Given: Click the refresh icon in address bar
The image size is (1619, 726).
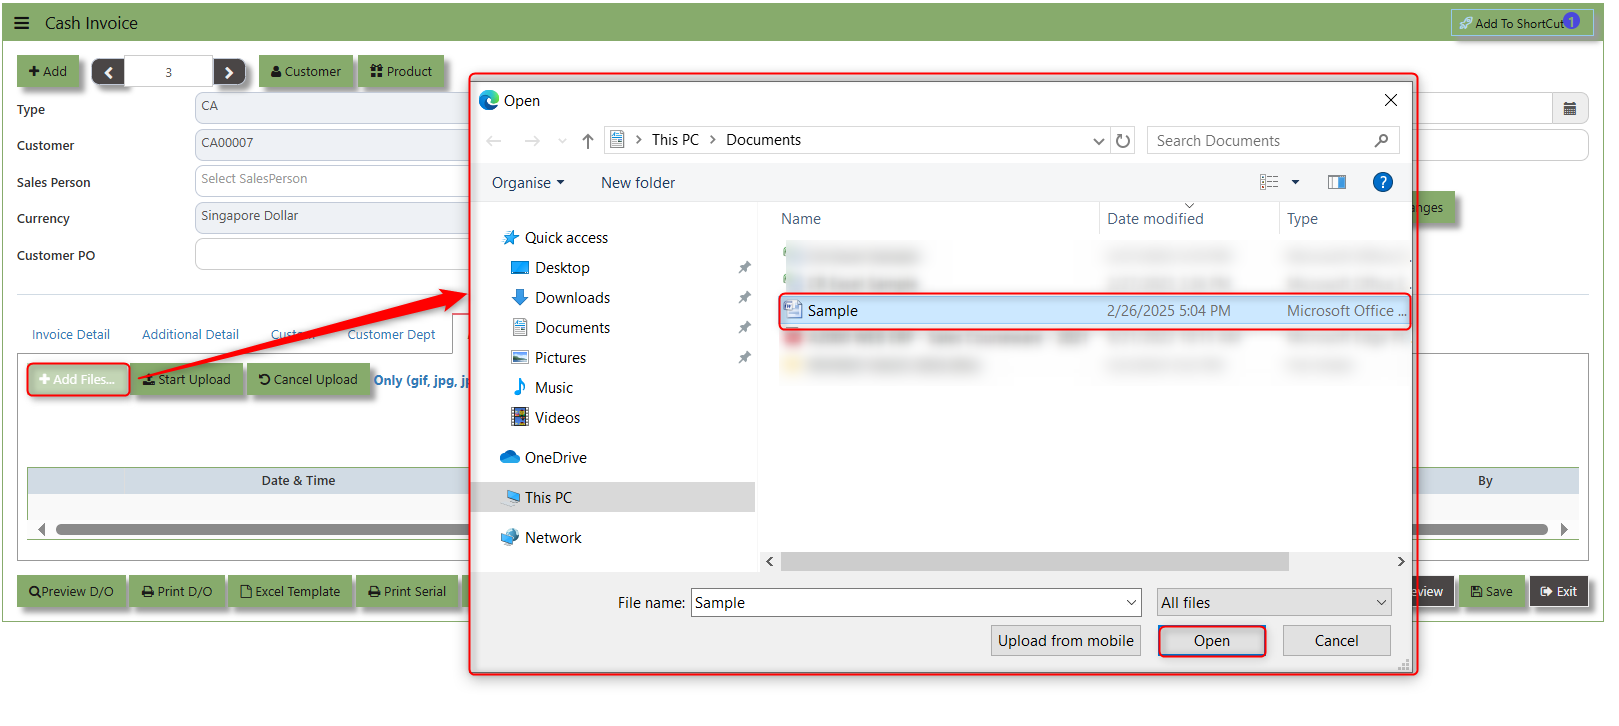Looking at the screenshot, I should 1123,141.
